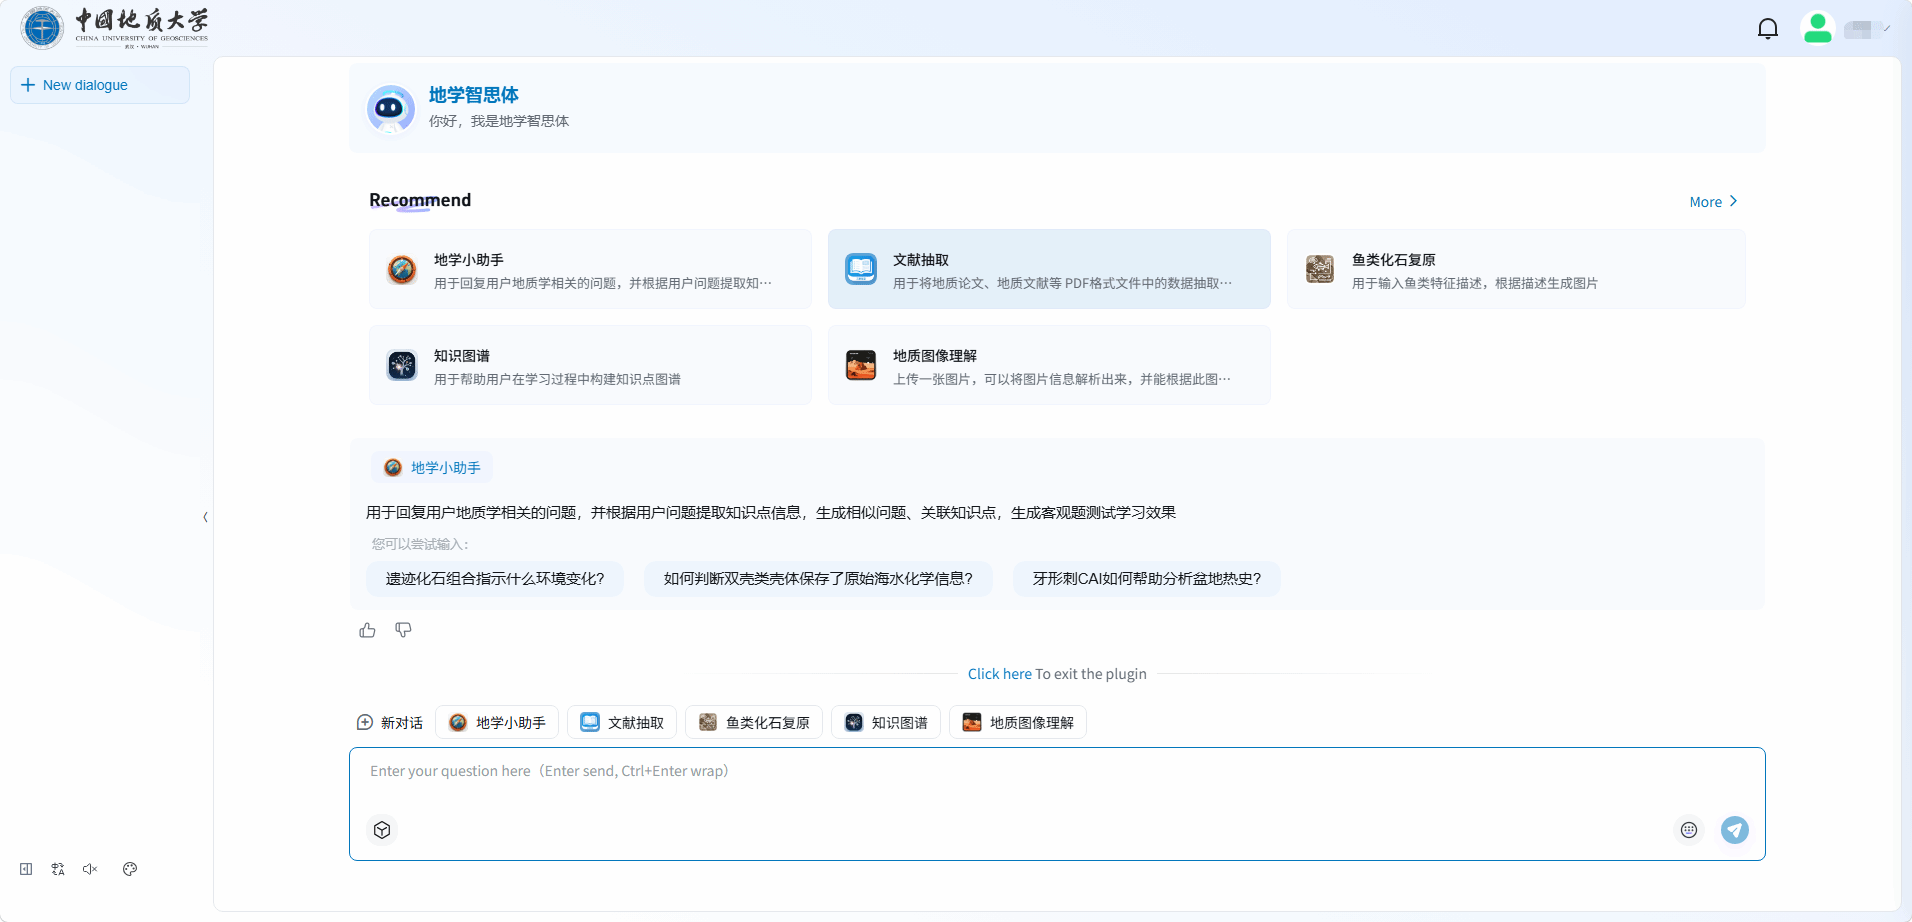1912x922 pixels.
Task: Click the 'Click here' exit plugin link
Action: tap(999, 674)
